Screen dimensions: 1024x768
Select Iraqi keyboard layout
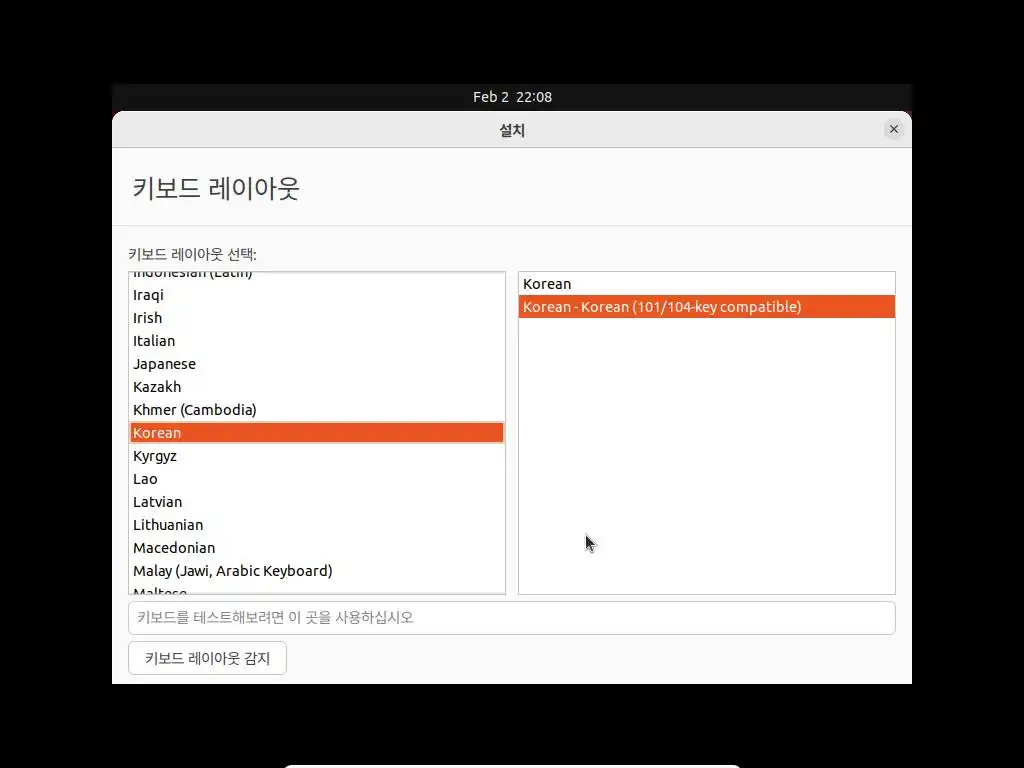tap(317, 295)
